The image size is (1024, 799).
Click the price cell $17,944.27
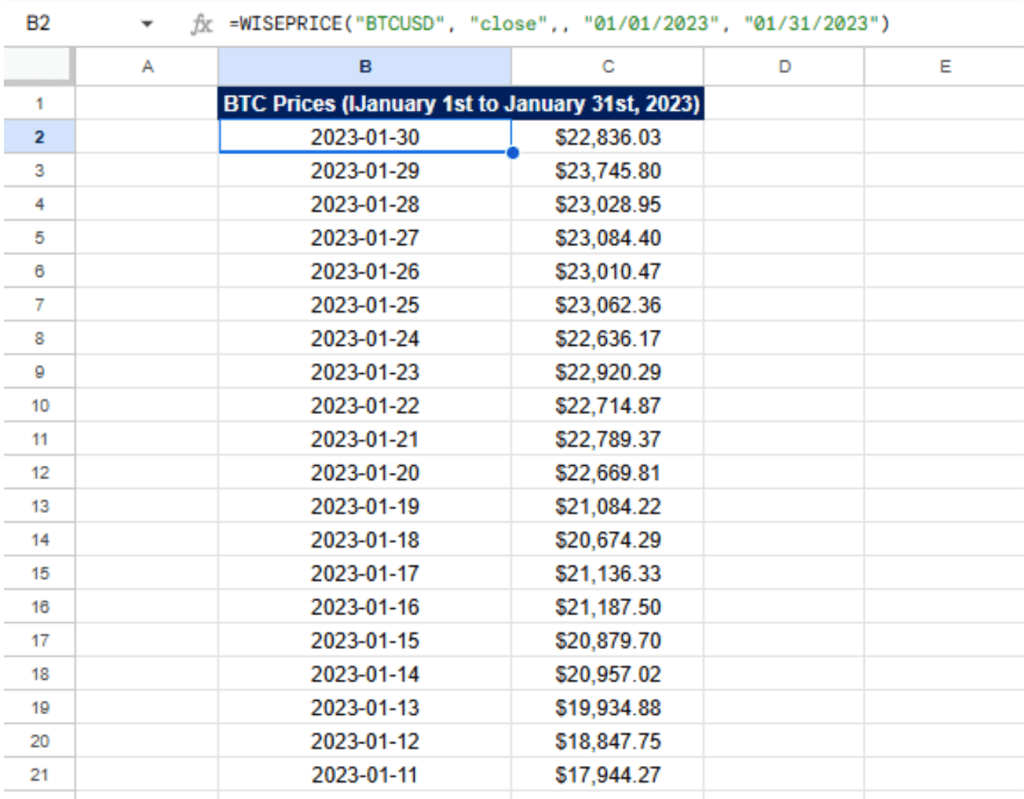(607, 774)
